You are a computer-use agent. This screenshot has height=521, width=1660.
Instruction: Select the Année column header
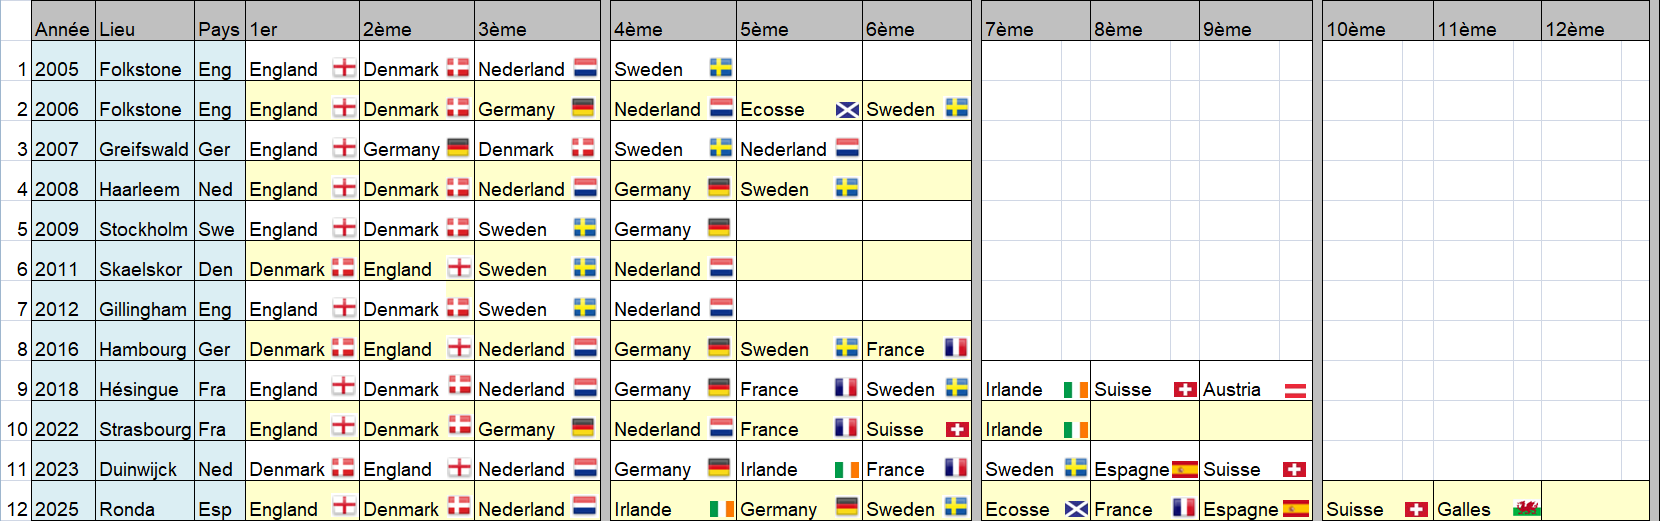pos(63,21)
